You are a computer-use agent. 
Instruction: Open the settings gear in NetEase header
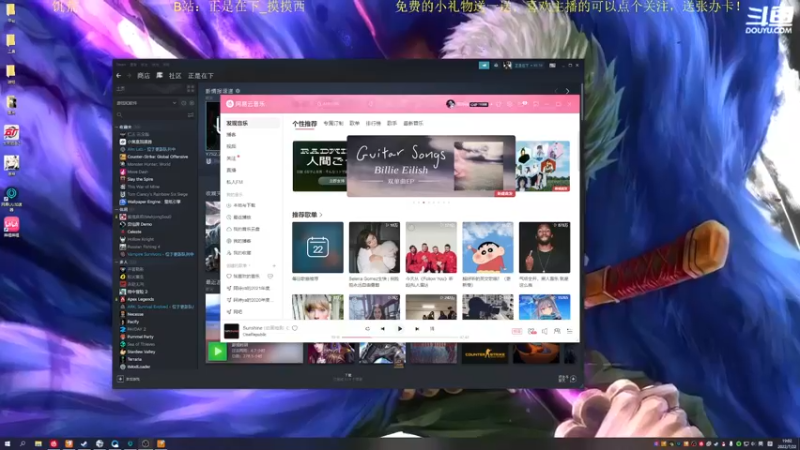pos(509,104)
